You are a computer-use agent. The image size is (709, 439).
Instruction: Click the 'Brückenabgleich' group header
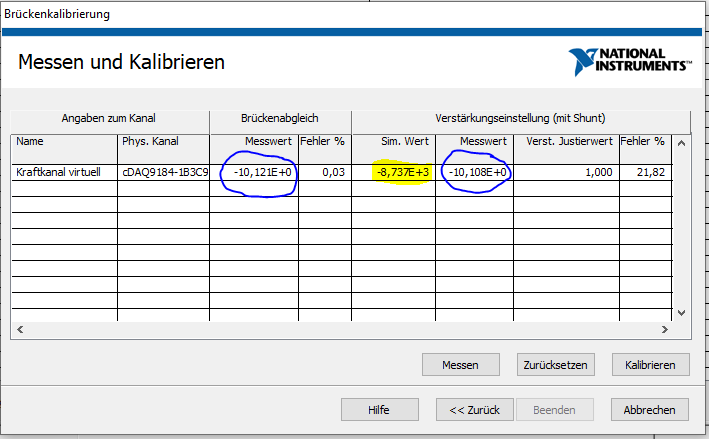280,118
